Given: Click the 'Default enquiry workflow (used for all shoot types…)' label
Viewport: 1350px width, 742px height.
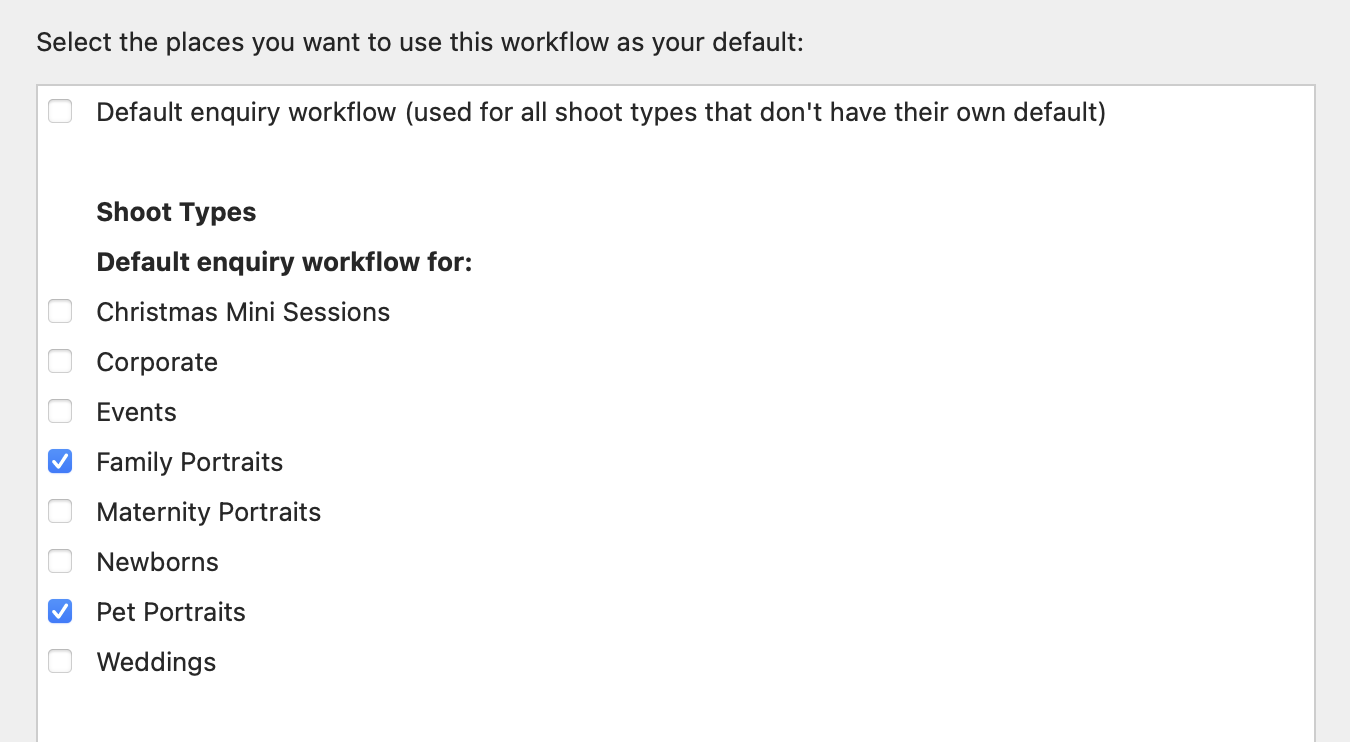Looking at the screenshot, I should pos(600,112).
